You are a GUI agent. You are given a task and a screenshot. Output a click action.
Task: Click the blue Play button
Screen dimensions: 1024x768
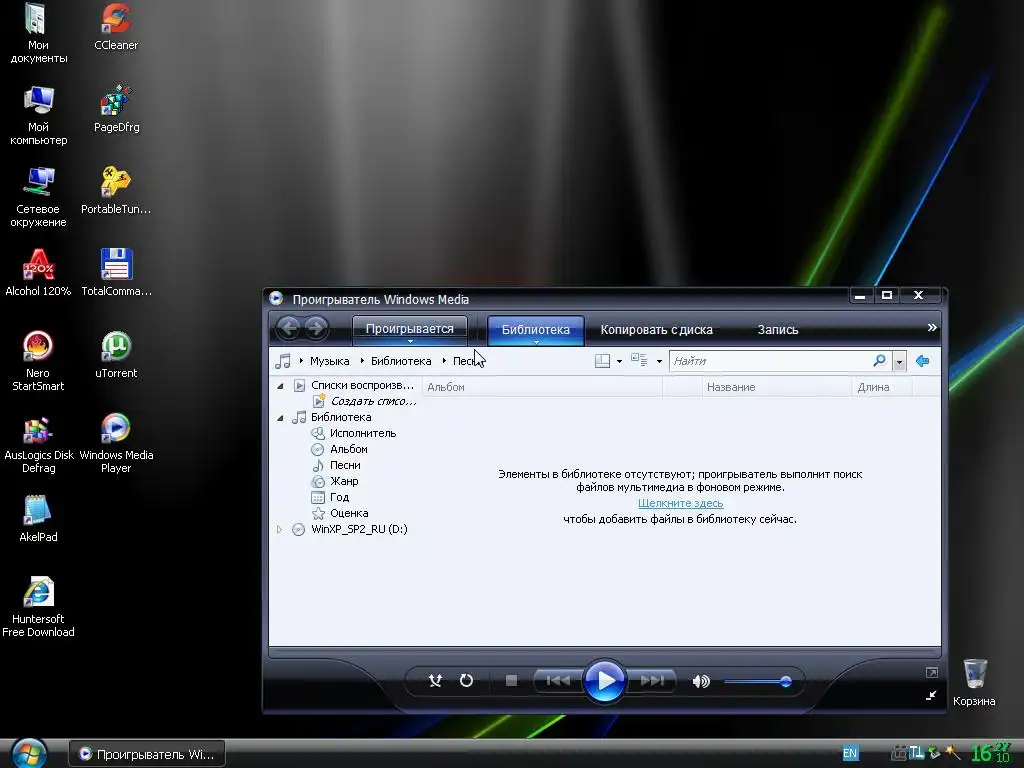(604, 680)
